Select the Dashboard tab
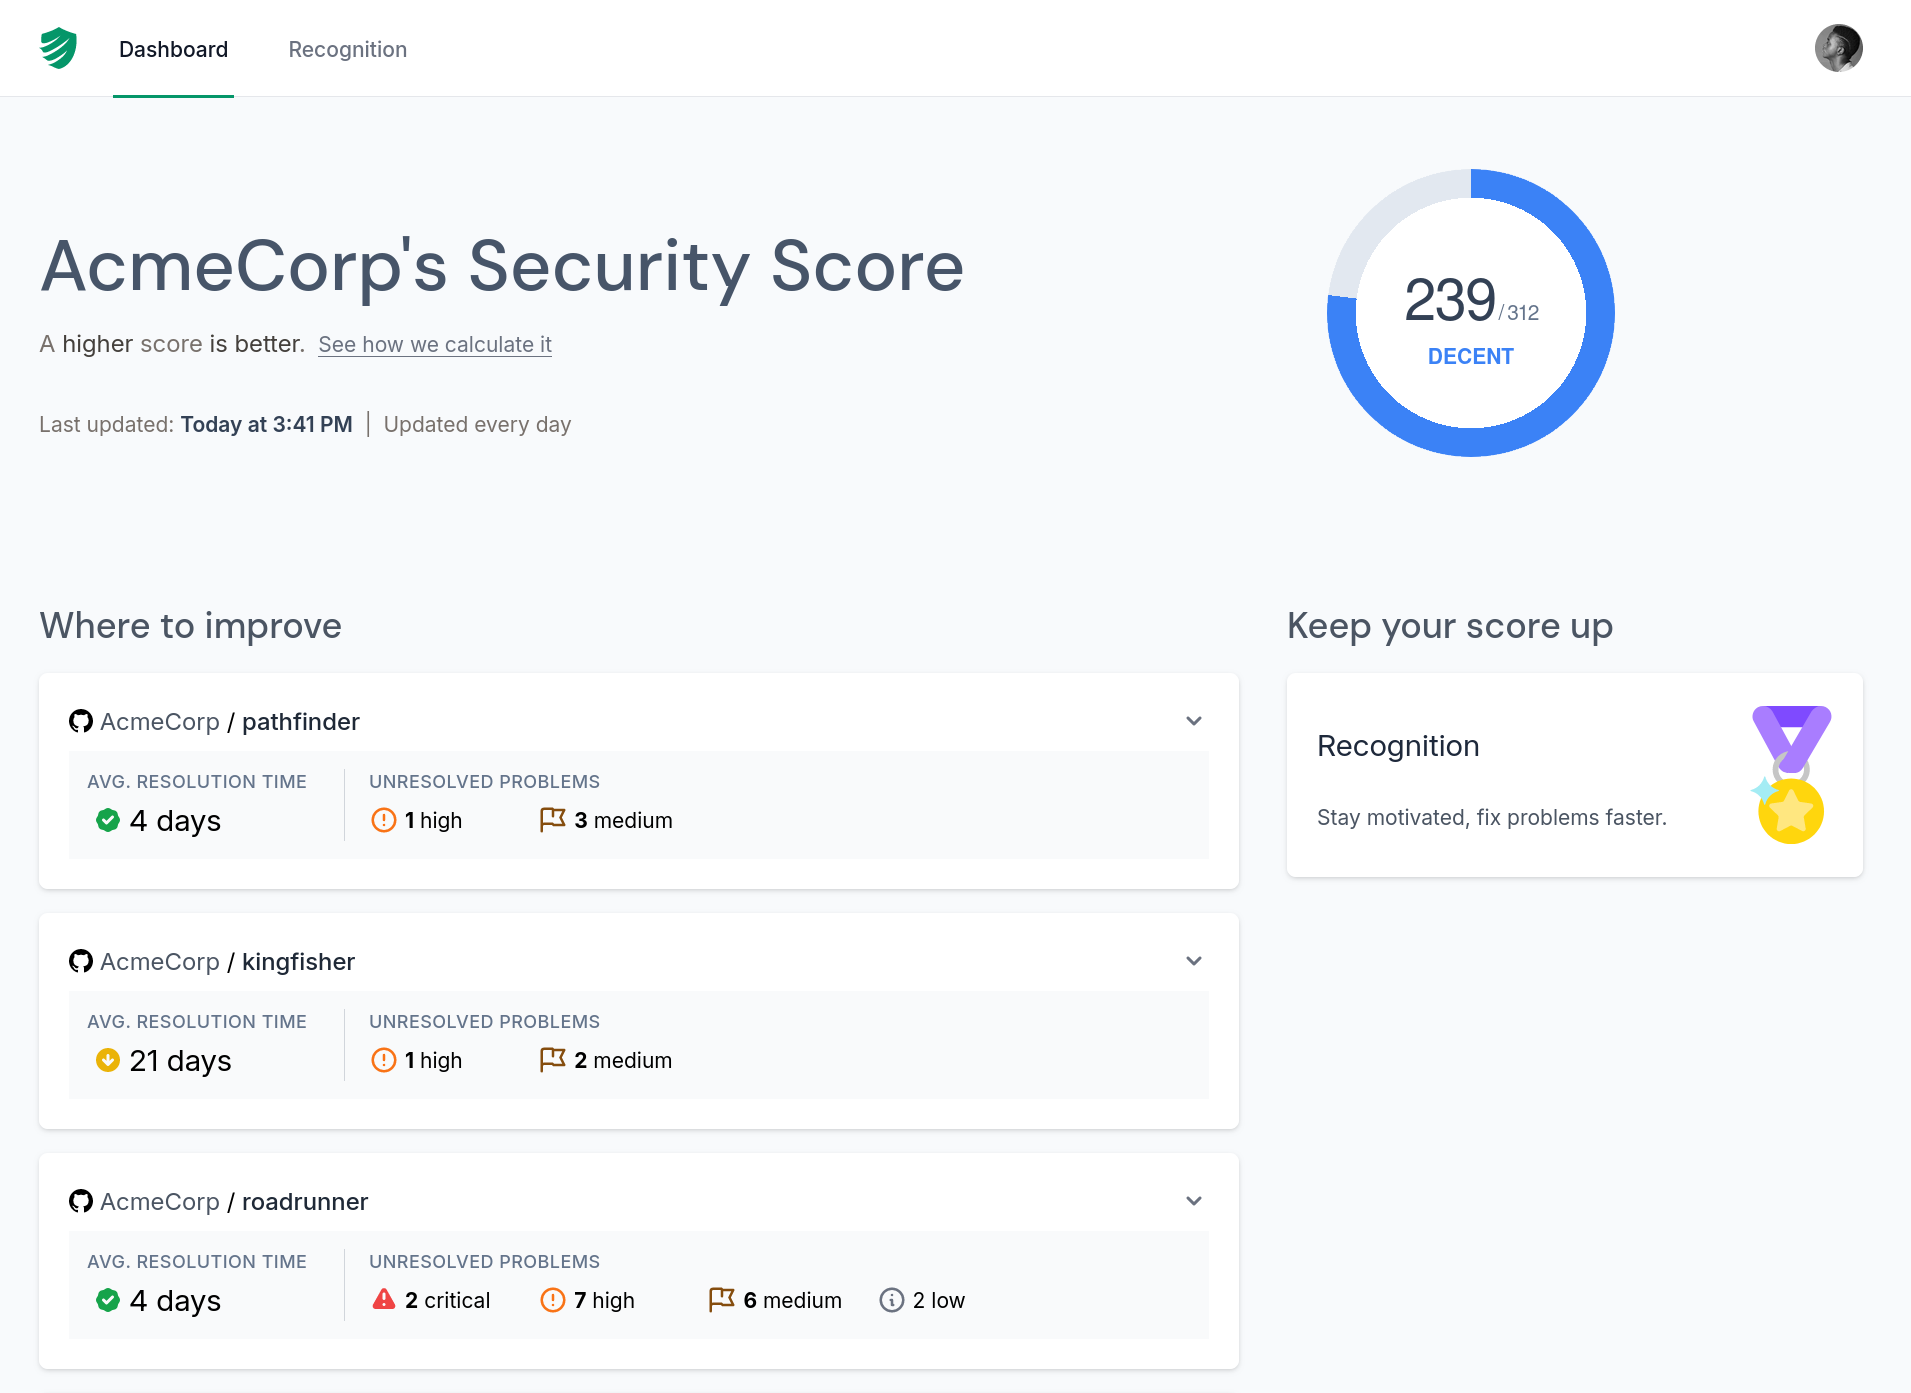1911x1393 pixels. 173,49
